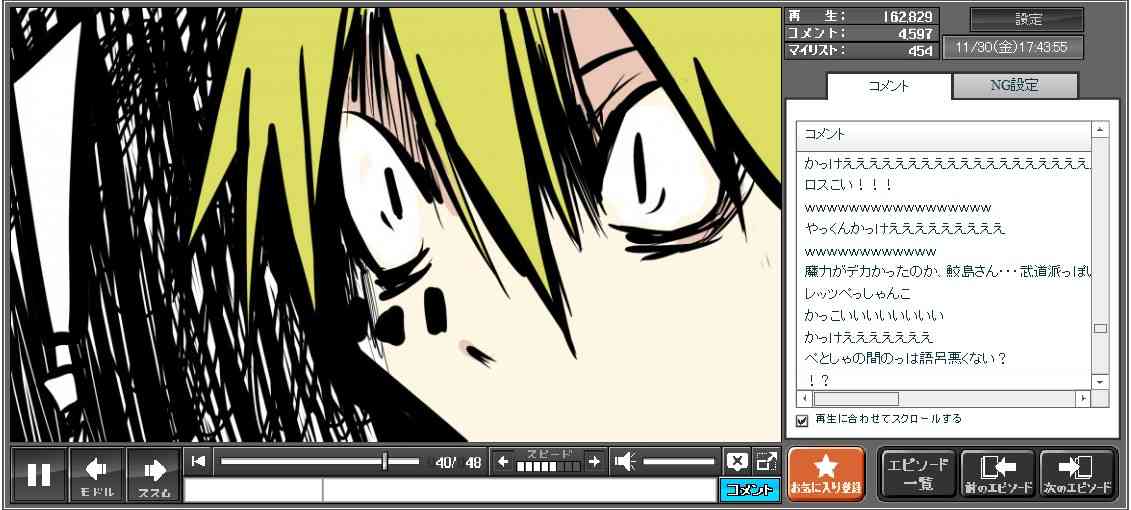Select the コメント tab
This screenshot has height=510, width=1131.
pyautogui.click(x=887, y=86)
